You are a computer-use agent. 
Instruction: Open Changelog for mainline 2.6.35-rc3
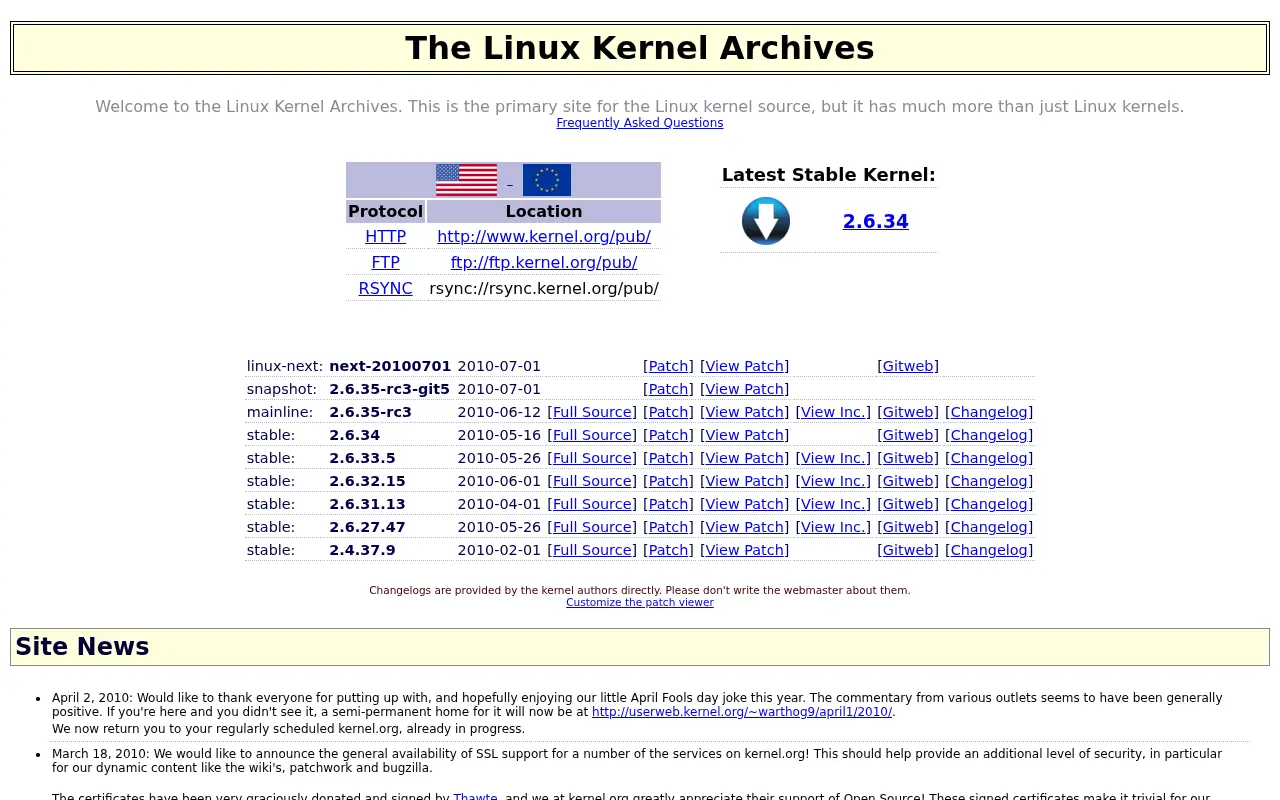(989, 412)
